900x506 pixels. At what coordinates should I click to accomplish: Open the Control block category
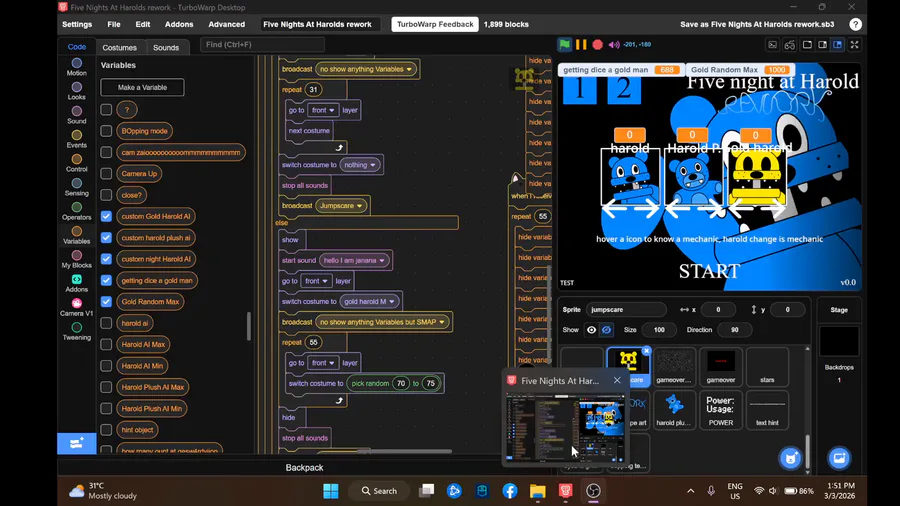pyautogui.click(x=76, y=163)
